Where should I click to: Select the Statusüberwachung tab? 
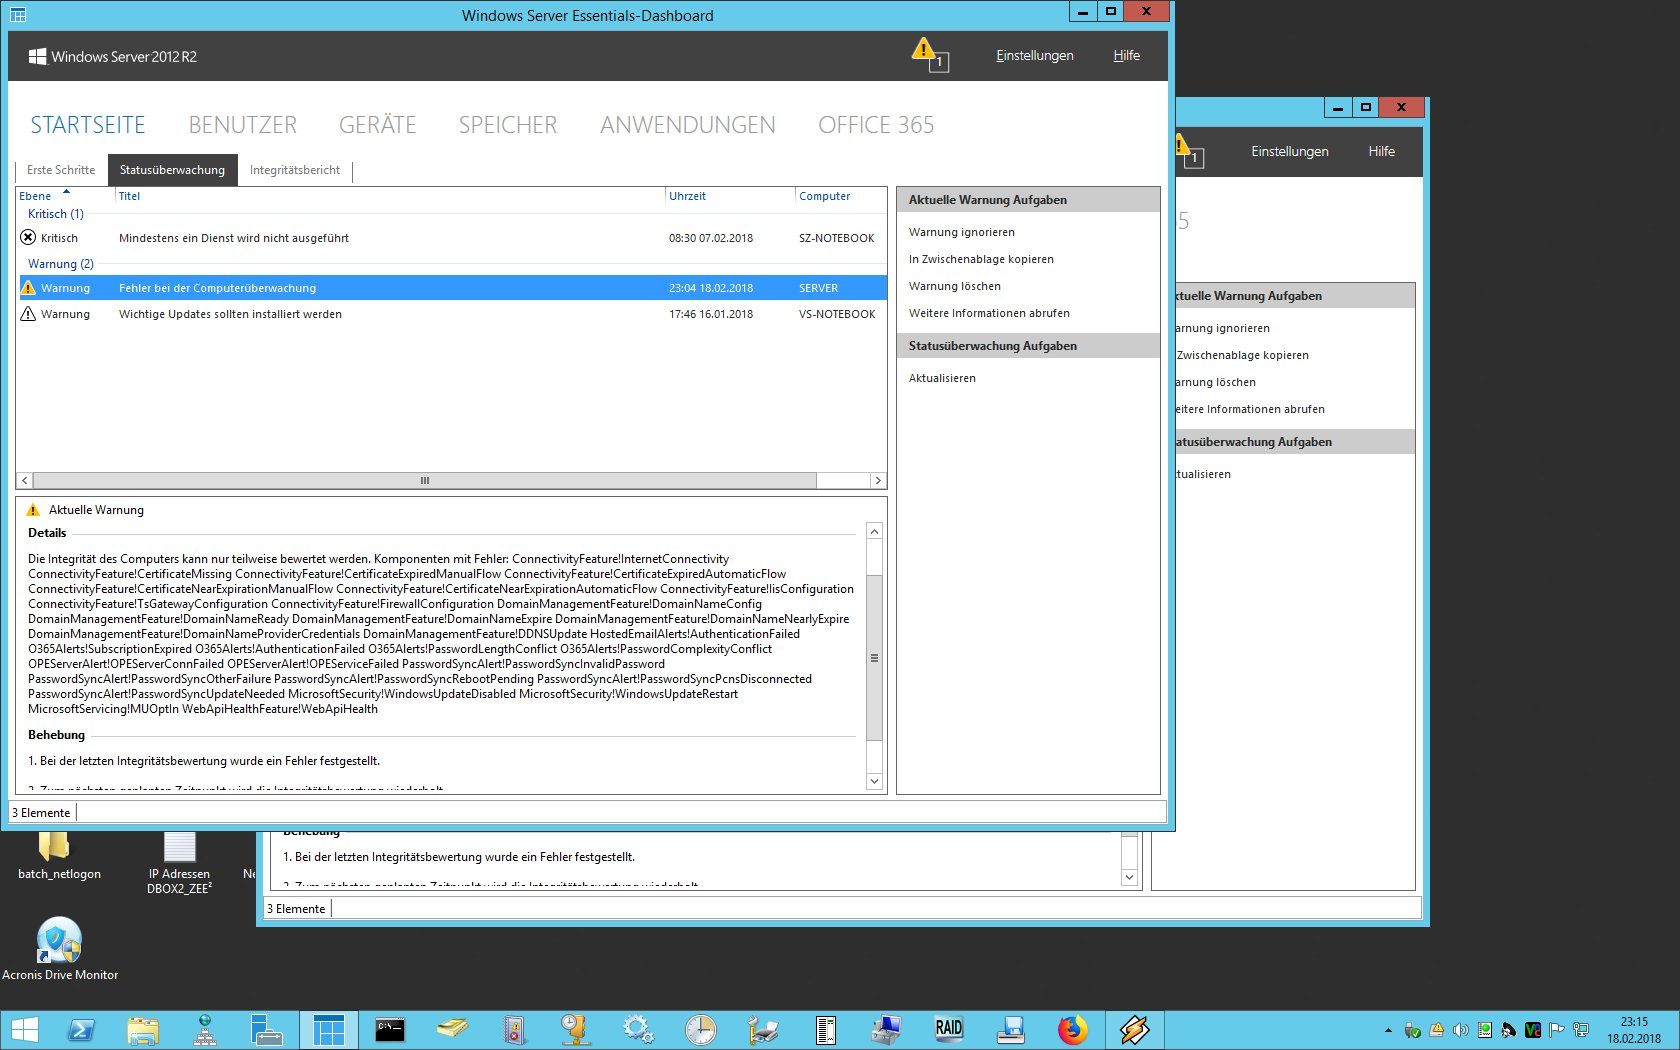point(173,170)
